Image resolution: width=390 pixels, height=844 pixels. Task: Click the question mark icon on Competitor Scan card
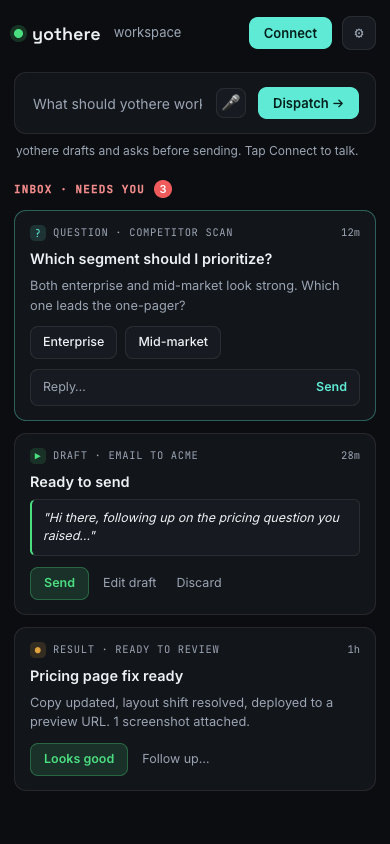(x=38, y=233)
